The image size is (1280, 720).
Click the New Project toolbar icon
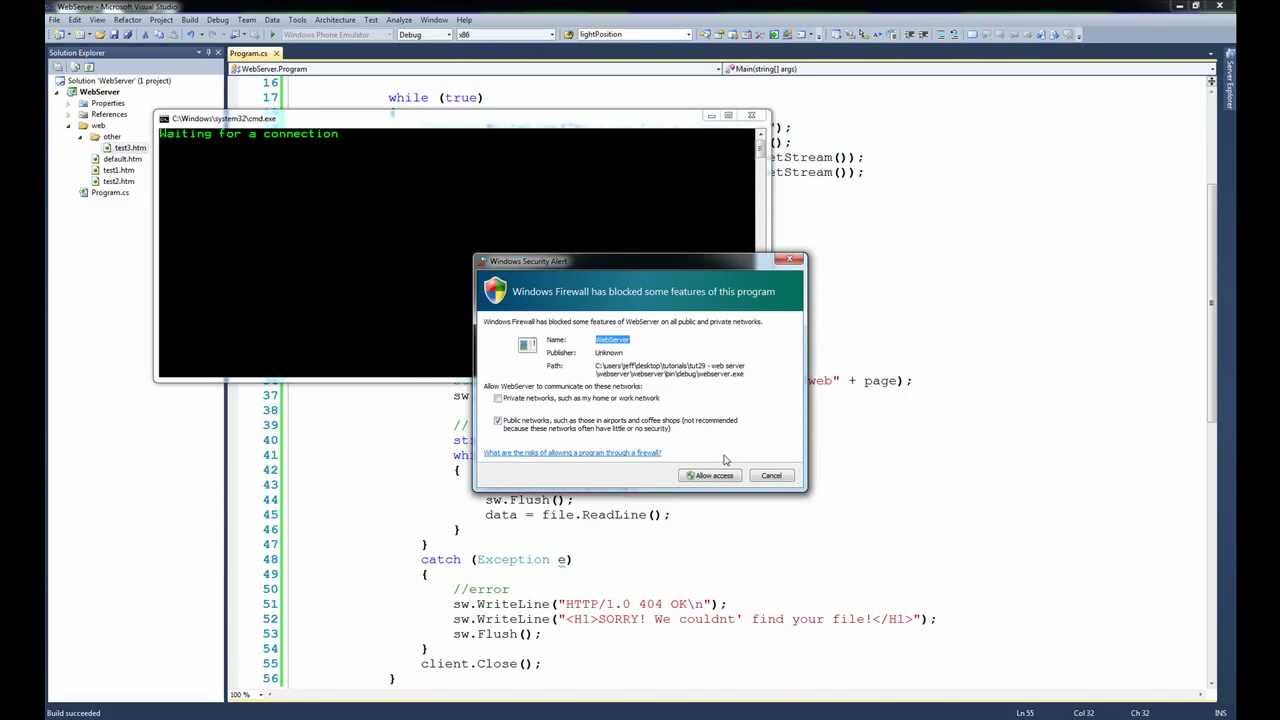tap(60, 34)
